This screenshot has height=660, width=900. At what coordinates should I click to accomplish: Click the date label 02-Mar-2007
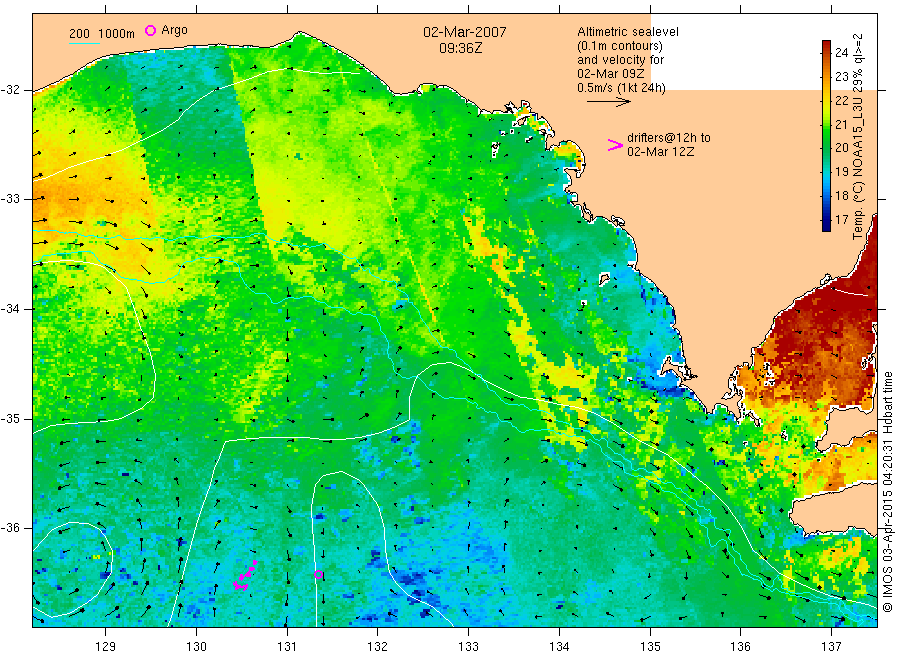[464, 32]
